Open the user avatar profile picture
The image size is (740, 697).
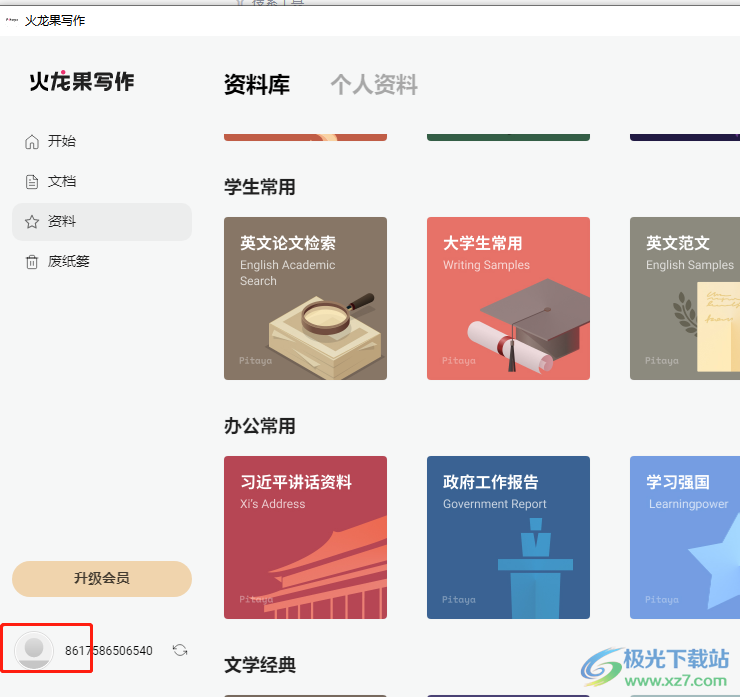[34, 650]
